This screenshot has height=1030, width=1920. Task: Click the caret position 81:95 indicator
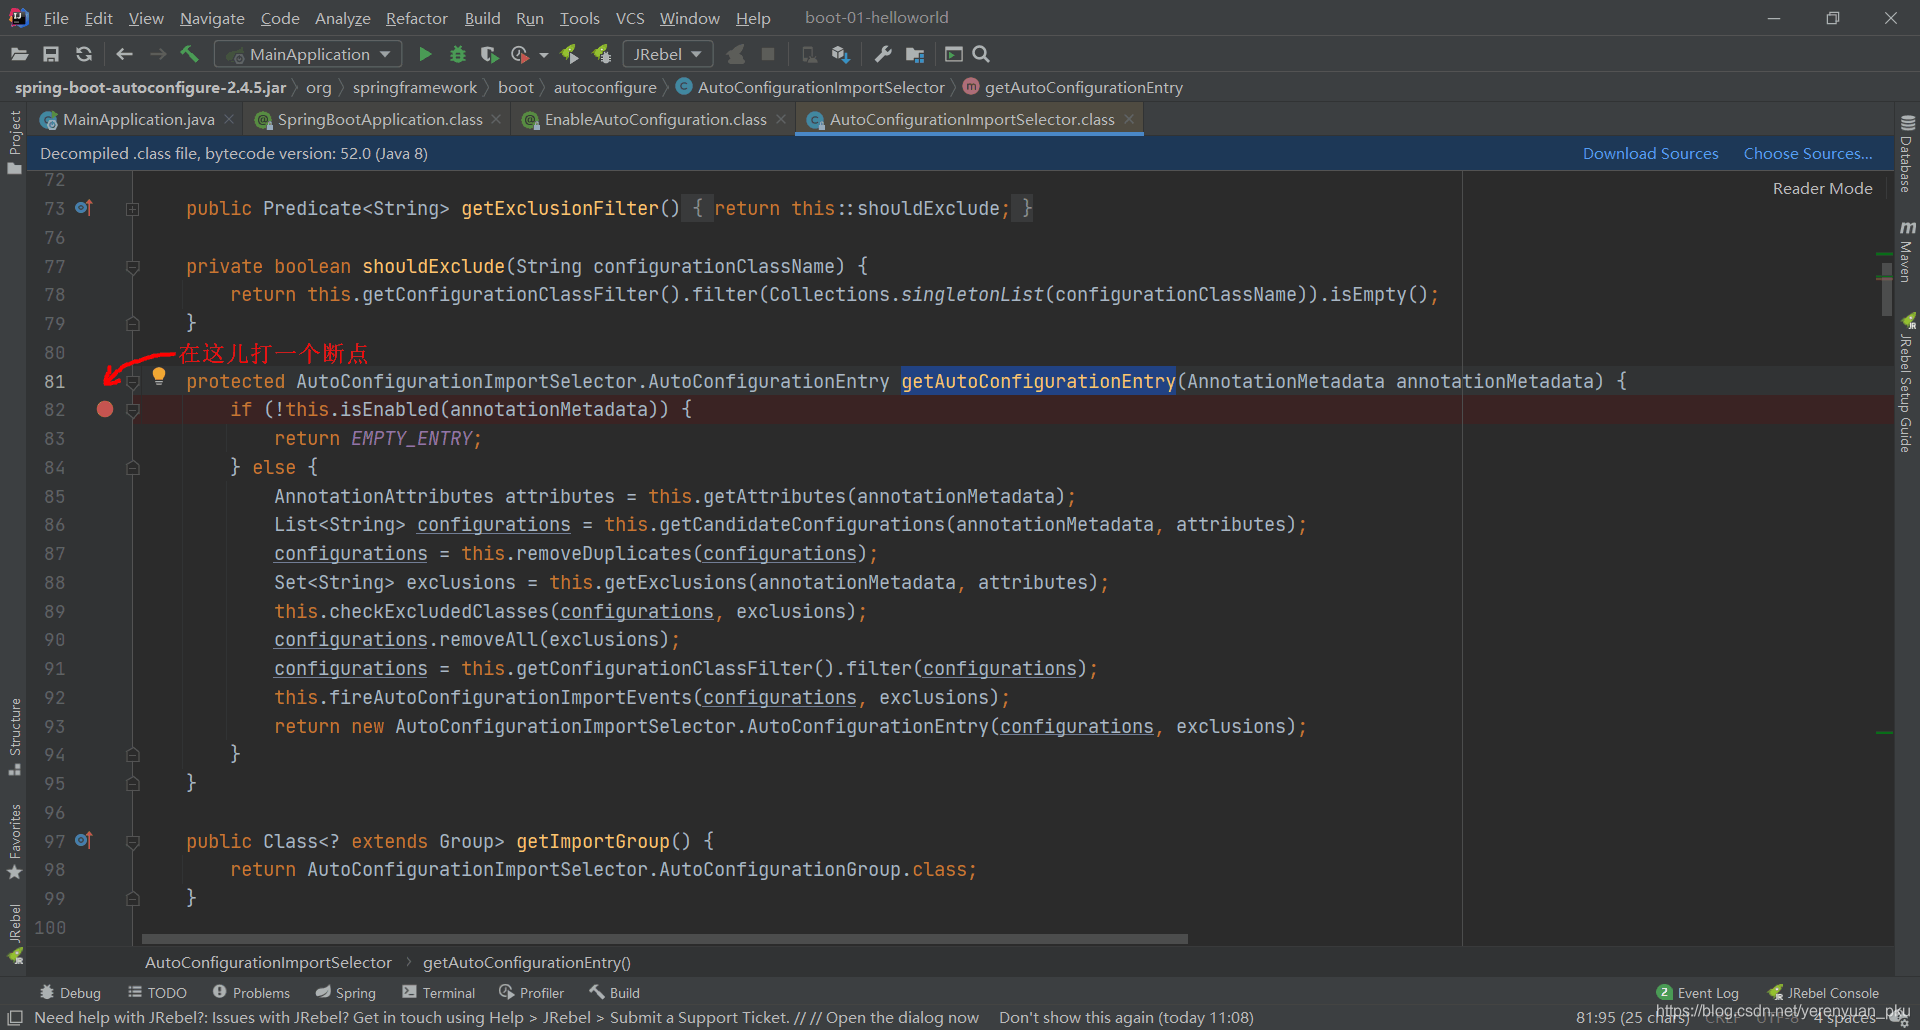pos(1631,1017)
